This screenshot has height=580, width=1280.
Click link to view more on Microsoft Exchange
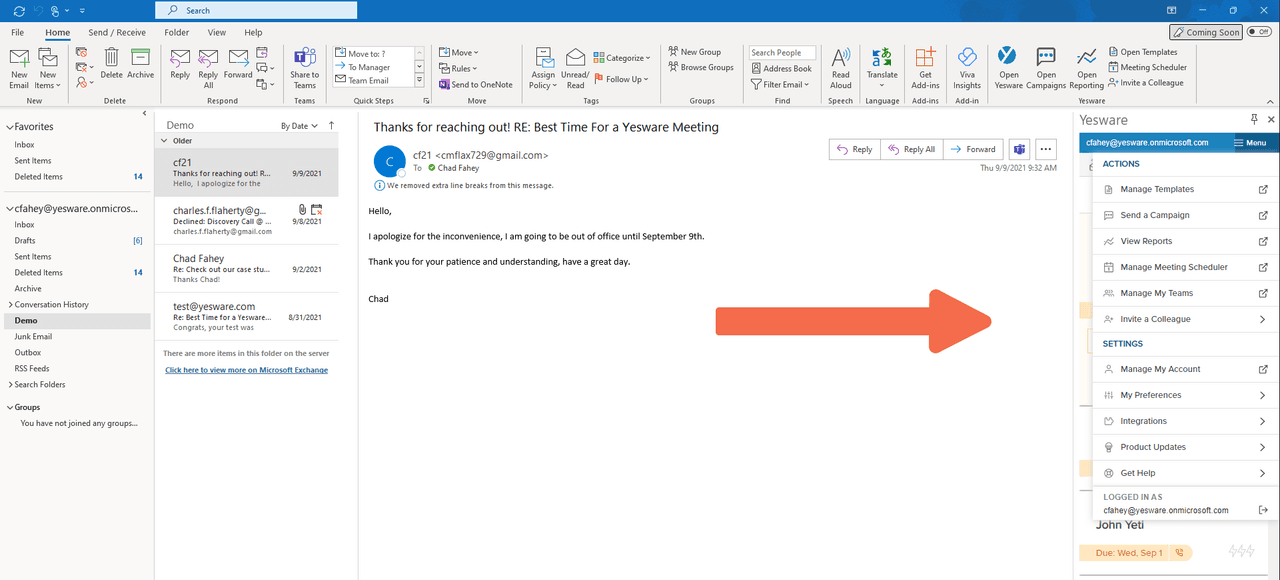click(x=246, y=370)
